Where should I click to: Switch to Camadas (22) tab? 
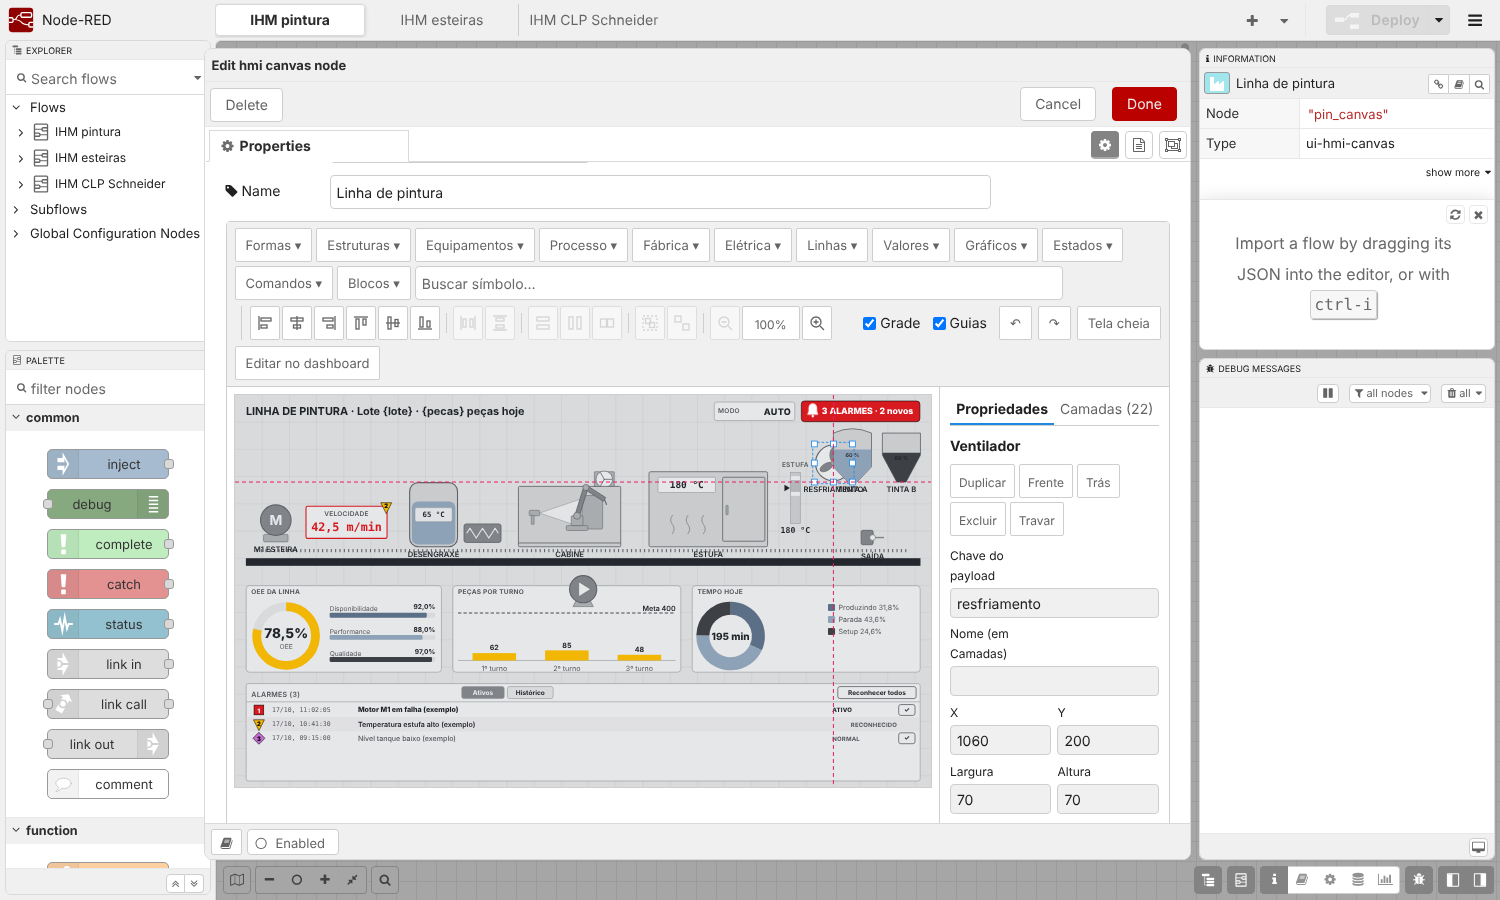point(1106,409)
